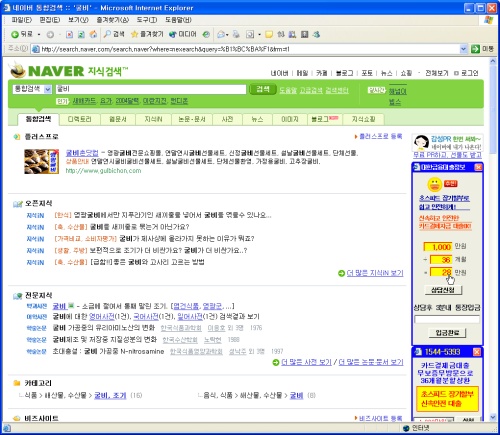Open Favorites (즐겨찾기) star button
The image size is (500, 435).
[x=147, y=34]
